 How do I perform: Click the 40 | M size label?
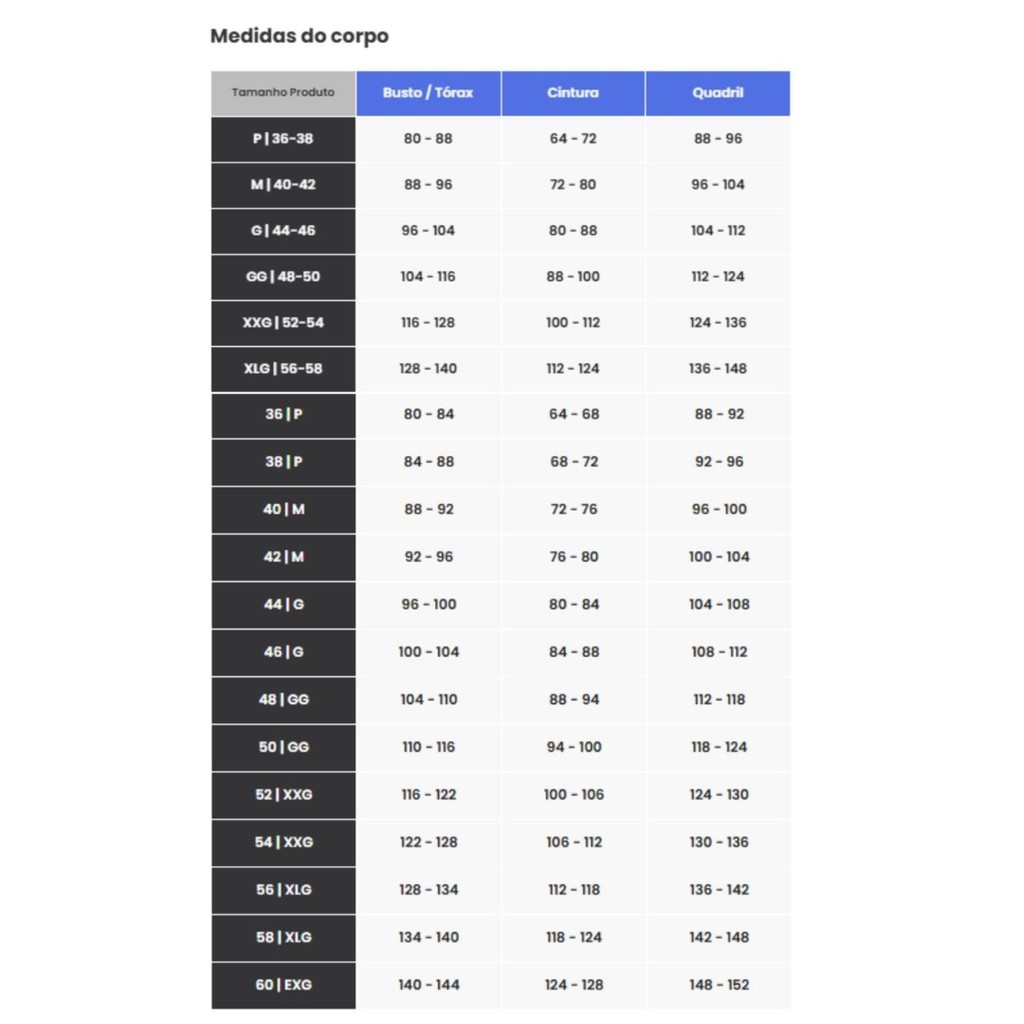click(x=283, y=510)
